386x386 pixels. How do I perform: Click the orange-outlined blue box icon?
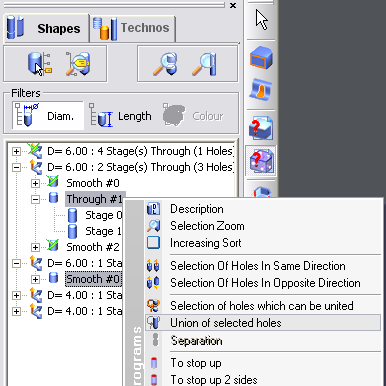(x=261, y=58)
